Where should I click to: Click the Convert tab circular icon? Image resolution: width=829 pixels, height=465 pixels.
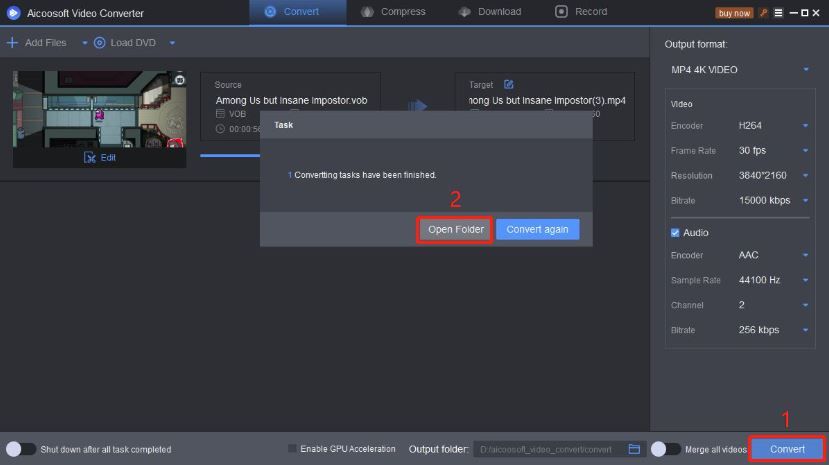pos(270,12)
